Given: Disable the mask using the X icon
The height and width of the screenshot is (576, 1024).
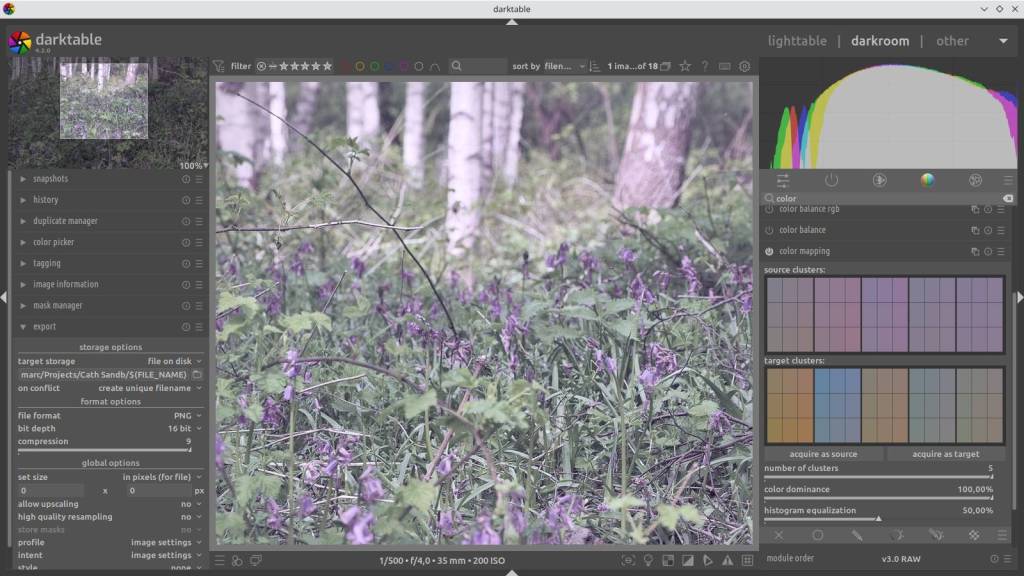Looking at the screenshot, I should (778, 535).
